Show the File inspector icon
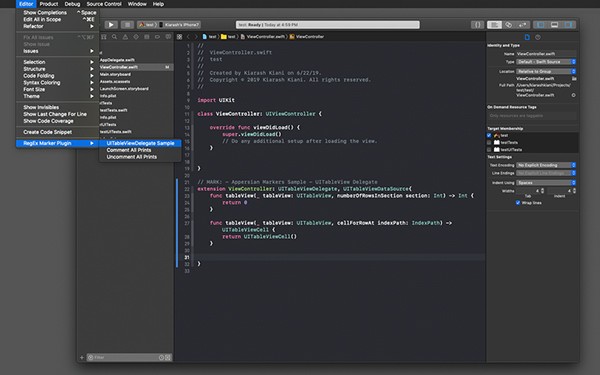Viewport: 600px width, 375px height. point(527,37)
